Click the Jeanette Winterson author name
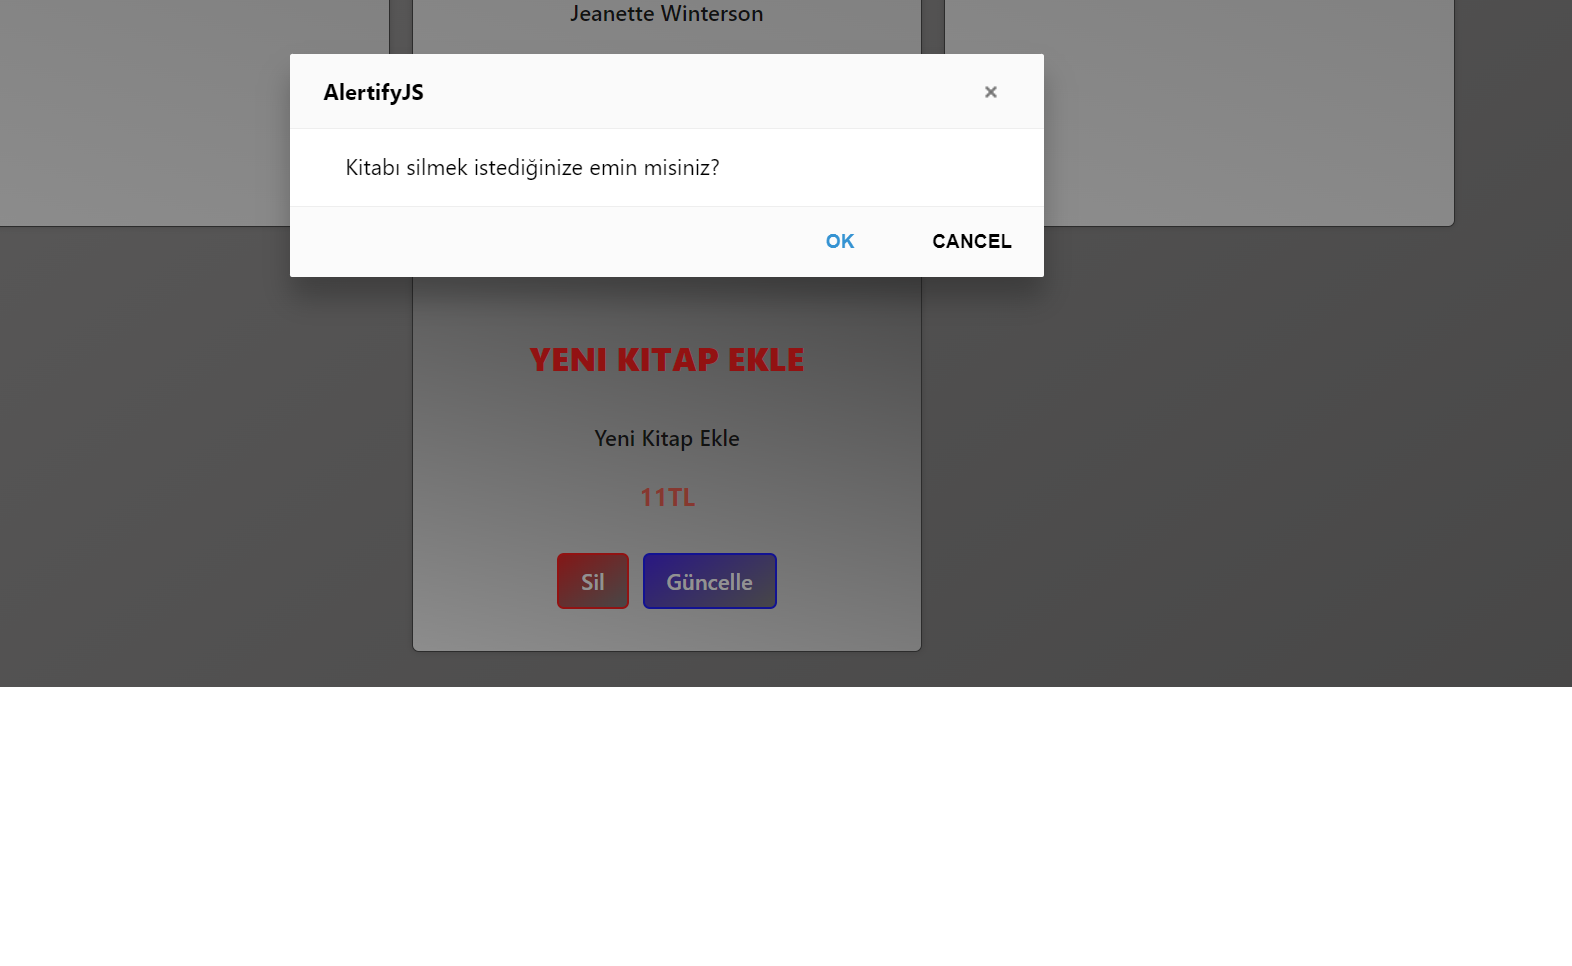The width and height of the screenshot is (1572, 966). coord(667,13)
